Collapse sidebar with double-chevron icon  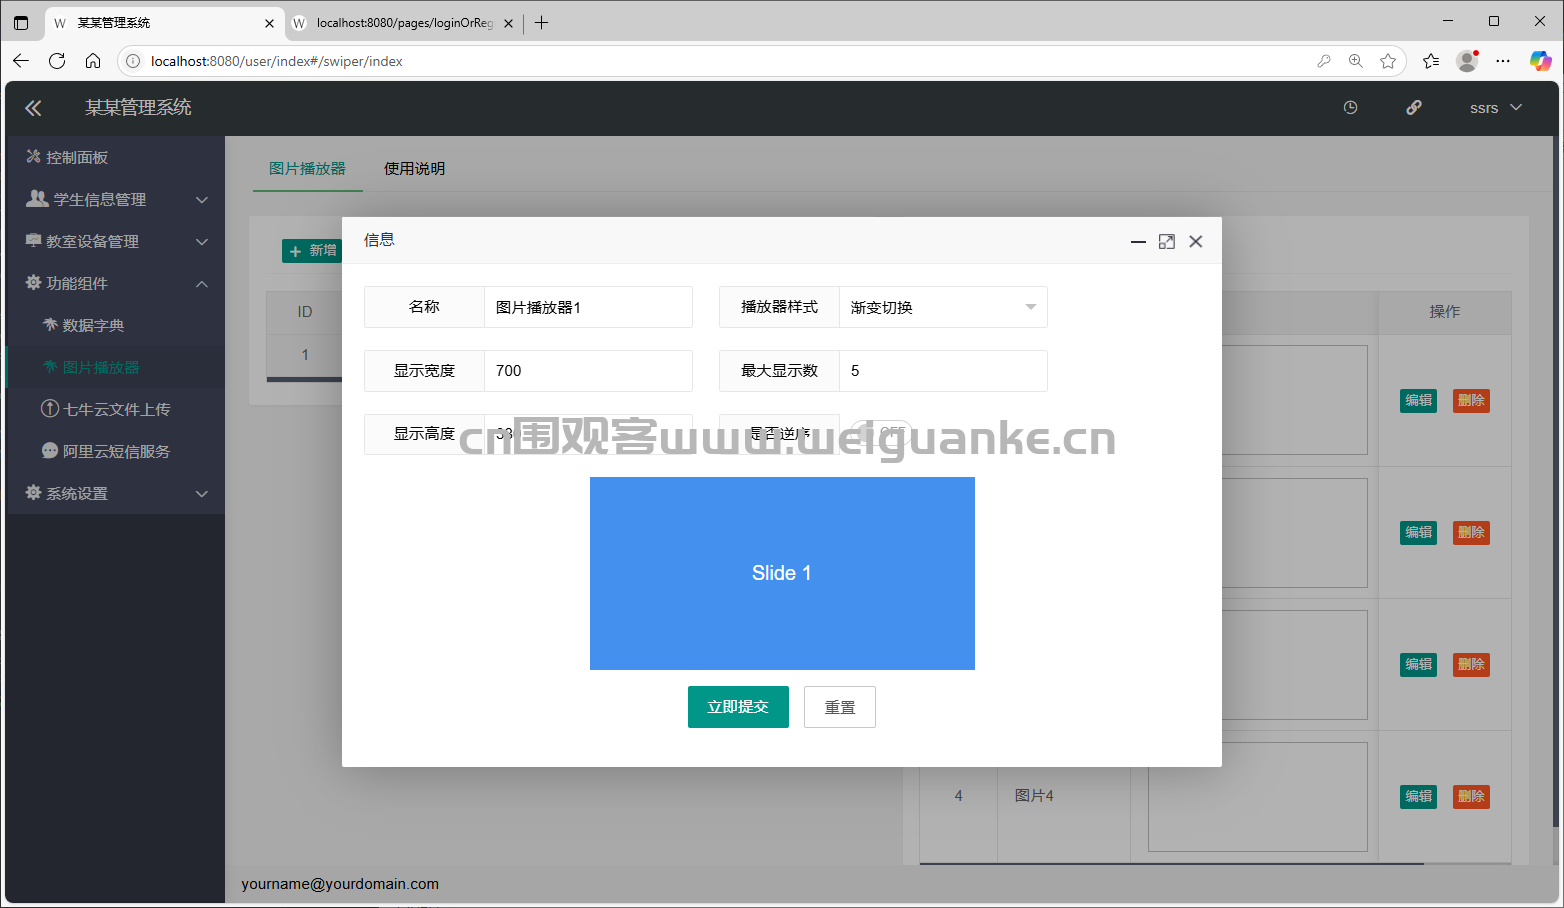pyautogui.click(x=33, y=108)
